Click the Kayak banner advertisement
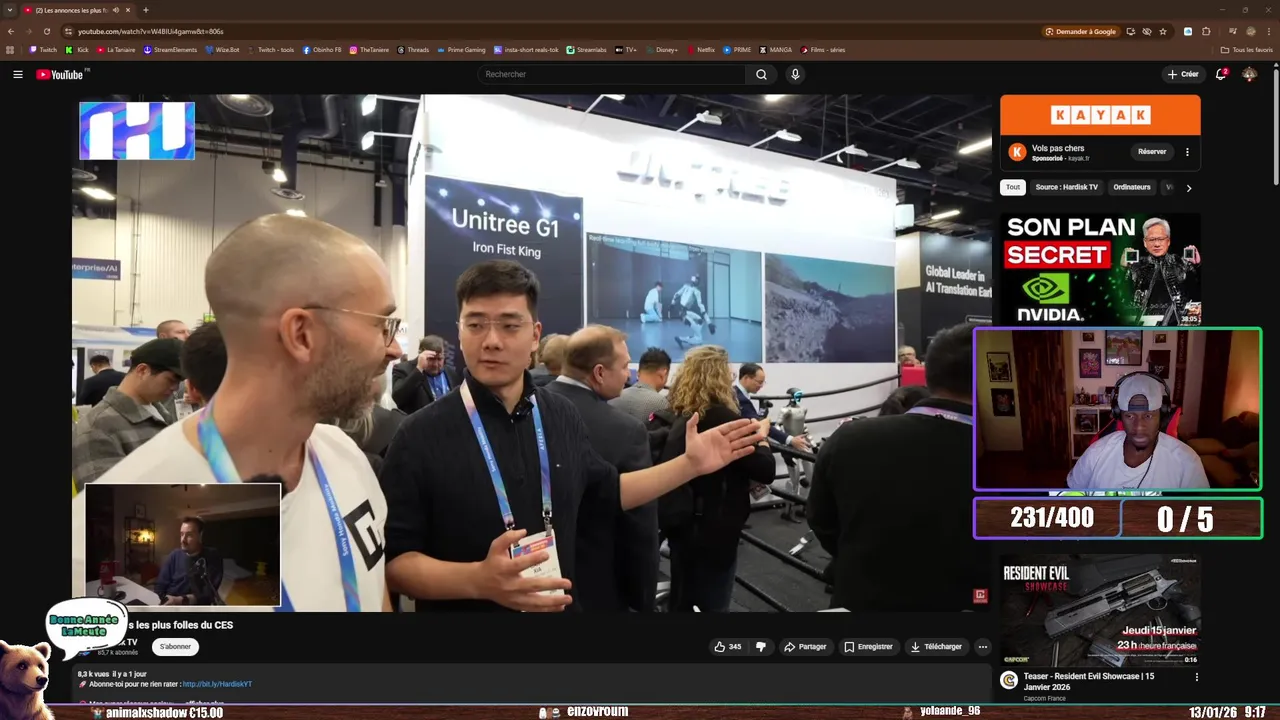1280x720 pixels. (1100, 115)
